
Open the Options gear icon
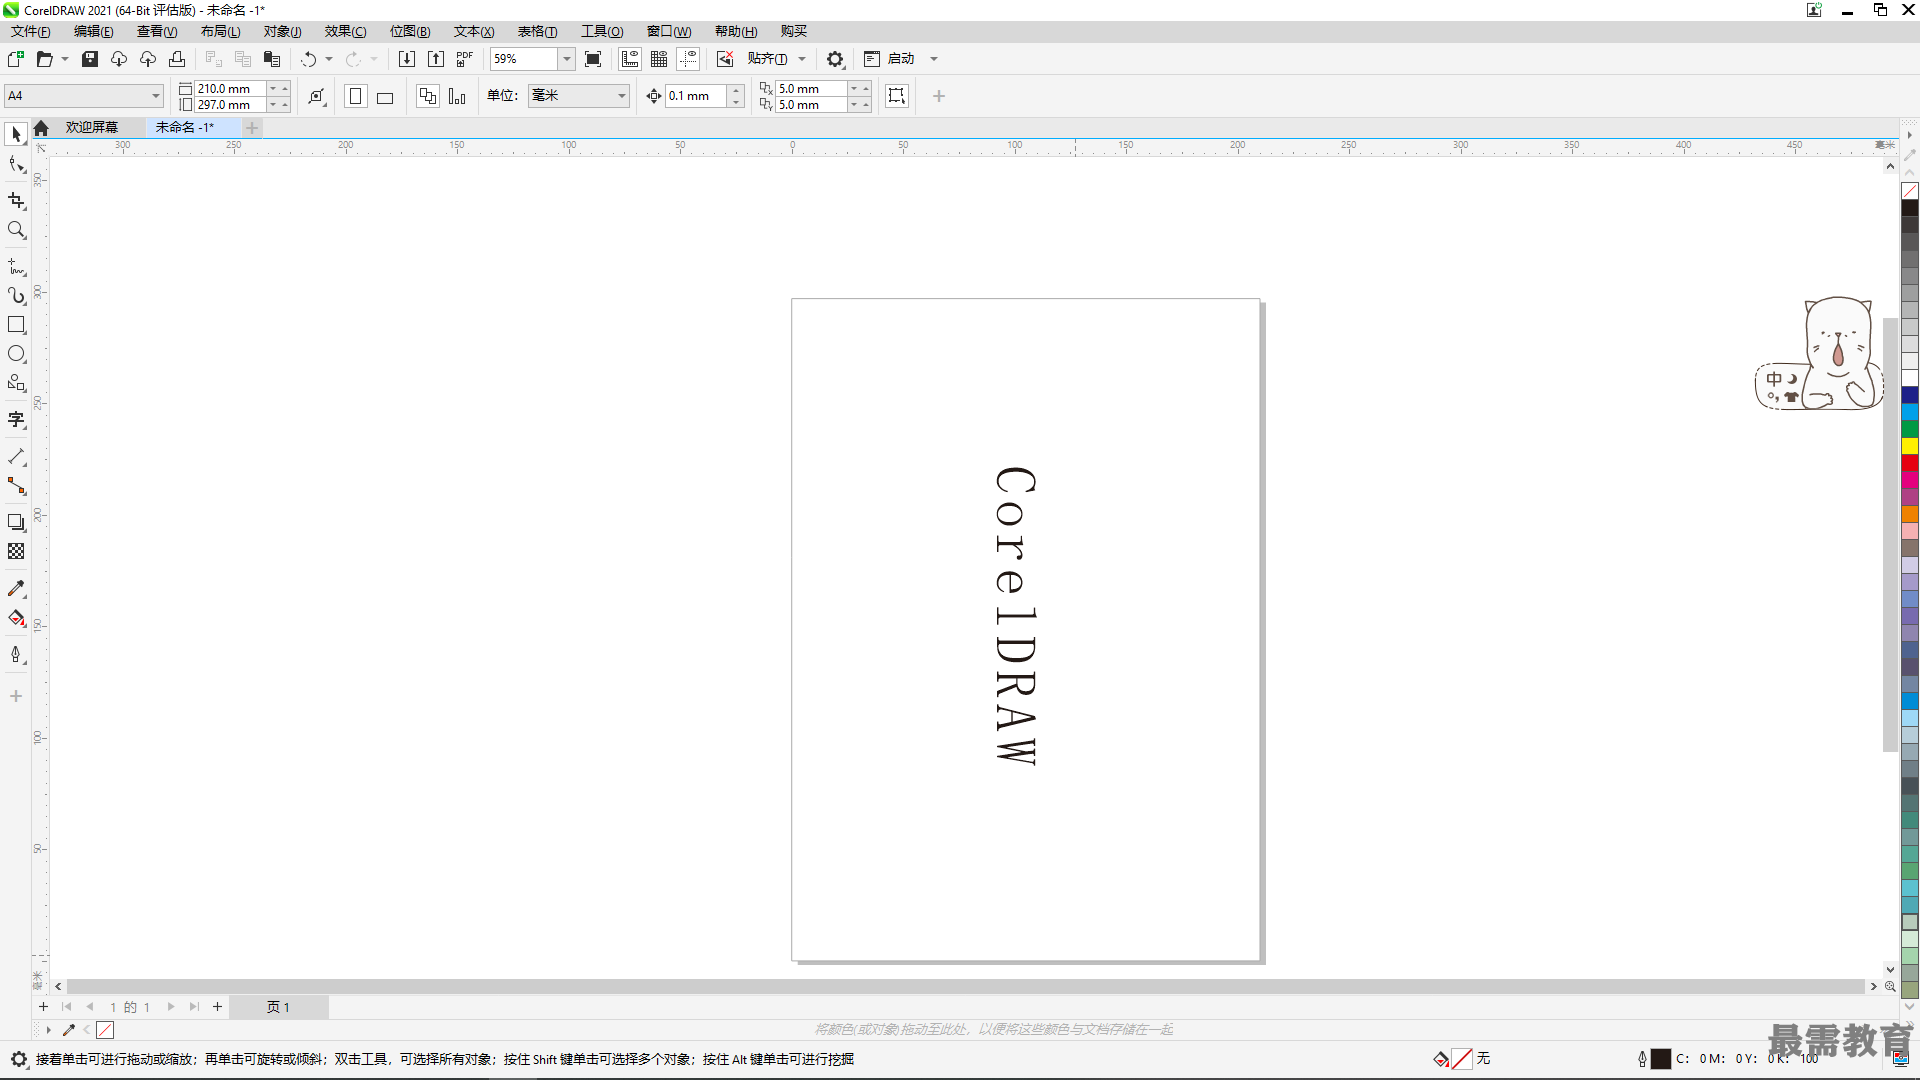pyautogui.click(x=835, y=59)
